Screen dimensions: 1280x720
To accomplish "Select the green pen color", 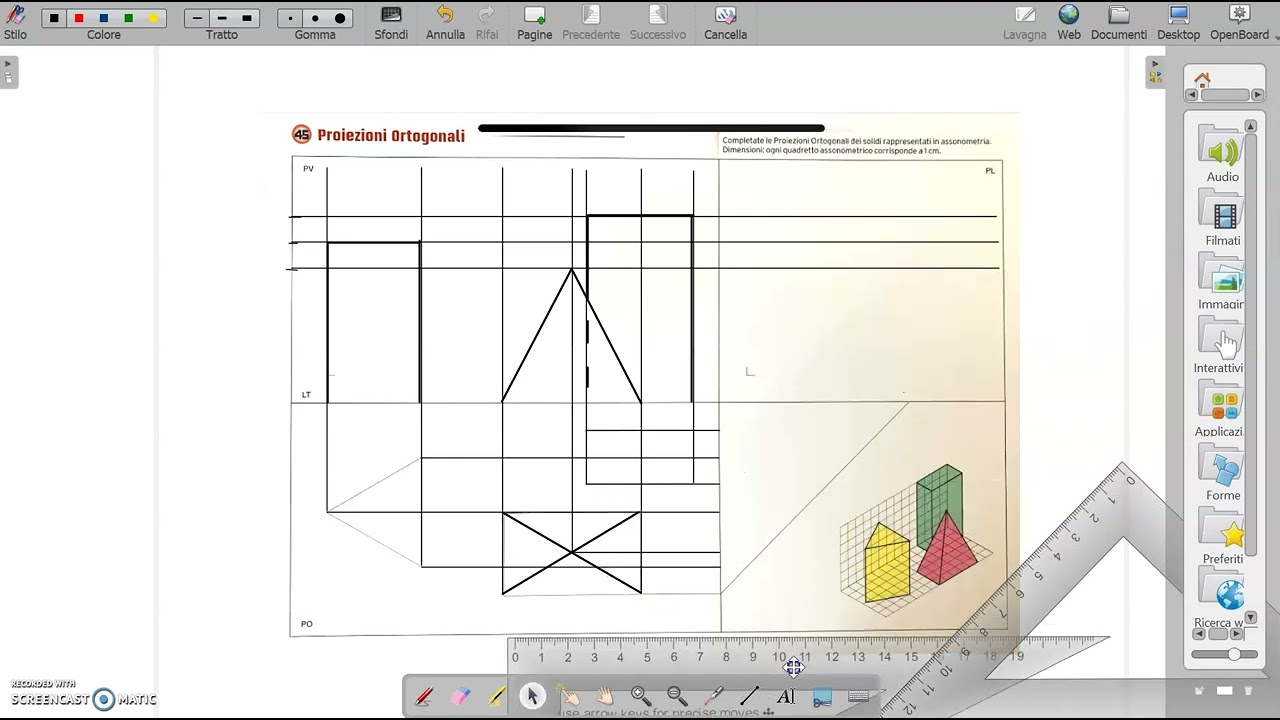I will [128, 18].
